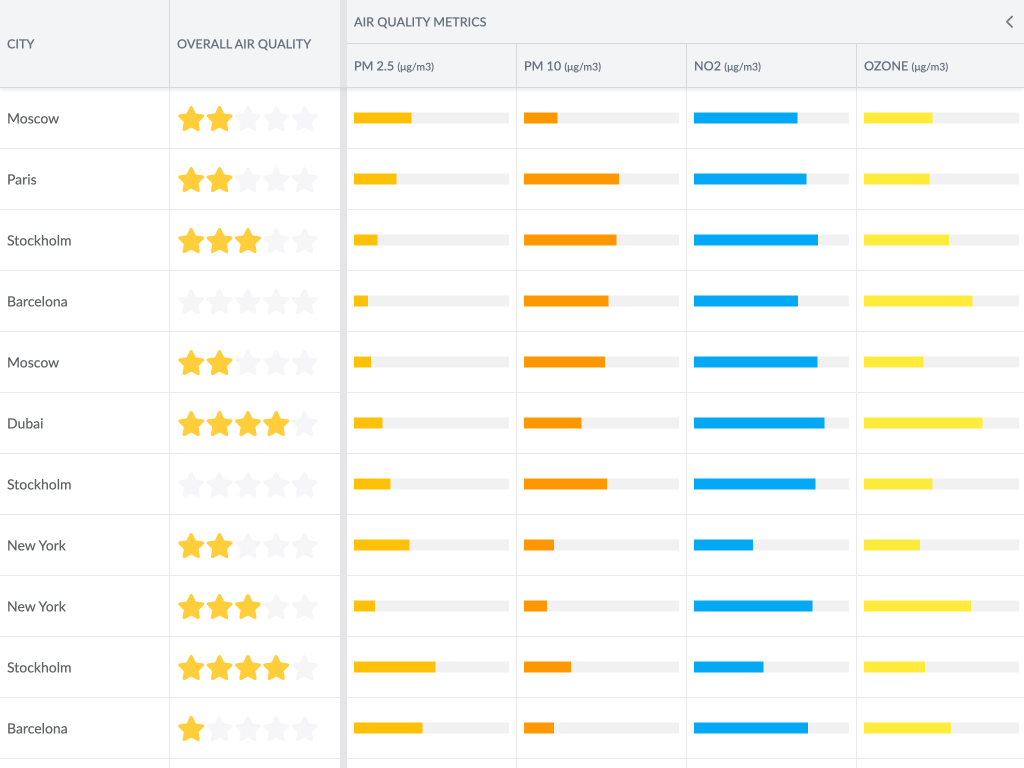Click first empty star in unrated Stockholm row

pyautogui.click(x=191, y=485)
